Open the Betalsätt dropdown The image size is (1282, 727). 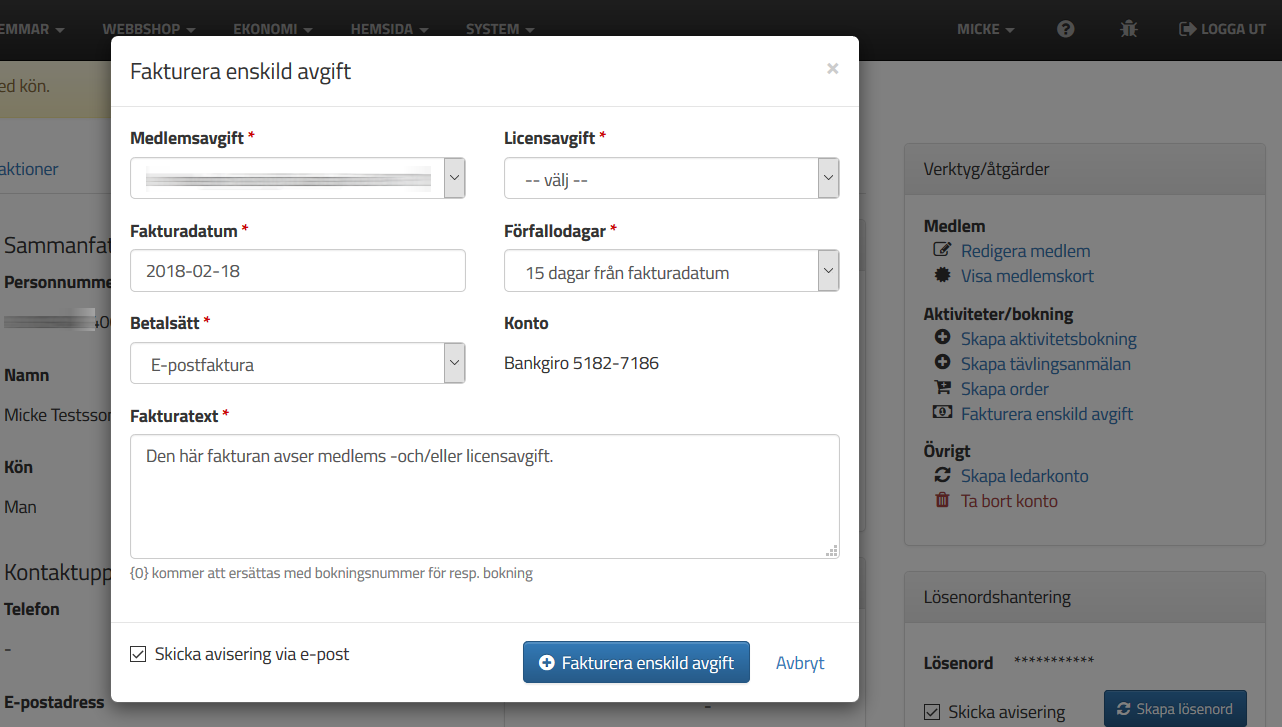tap(298, 363)
